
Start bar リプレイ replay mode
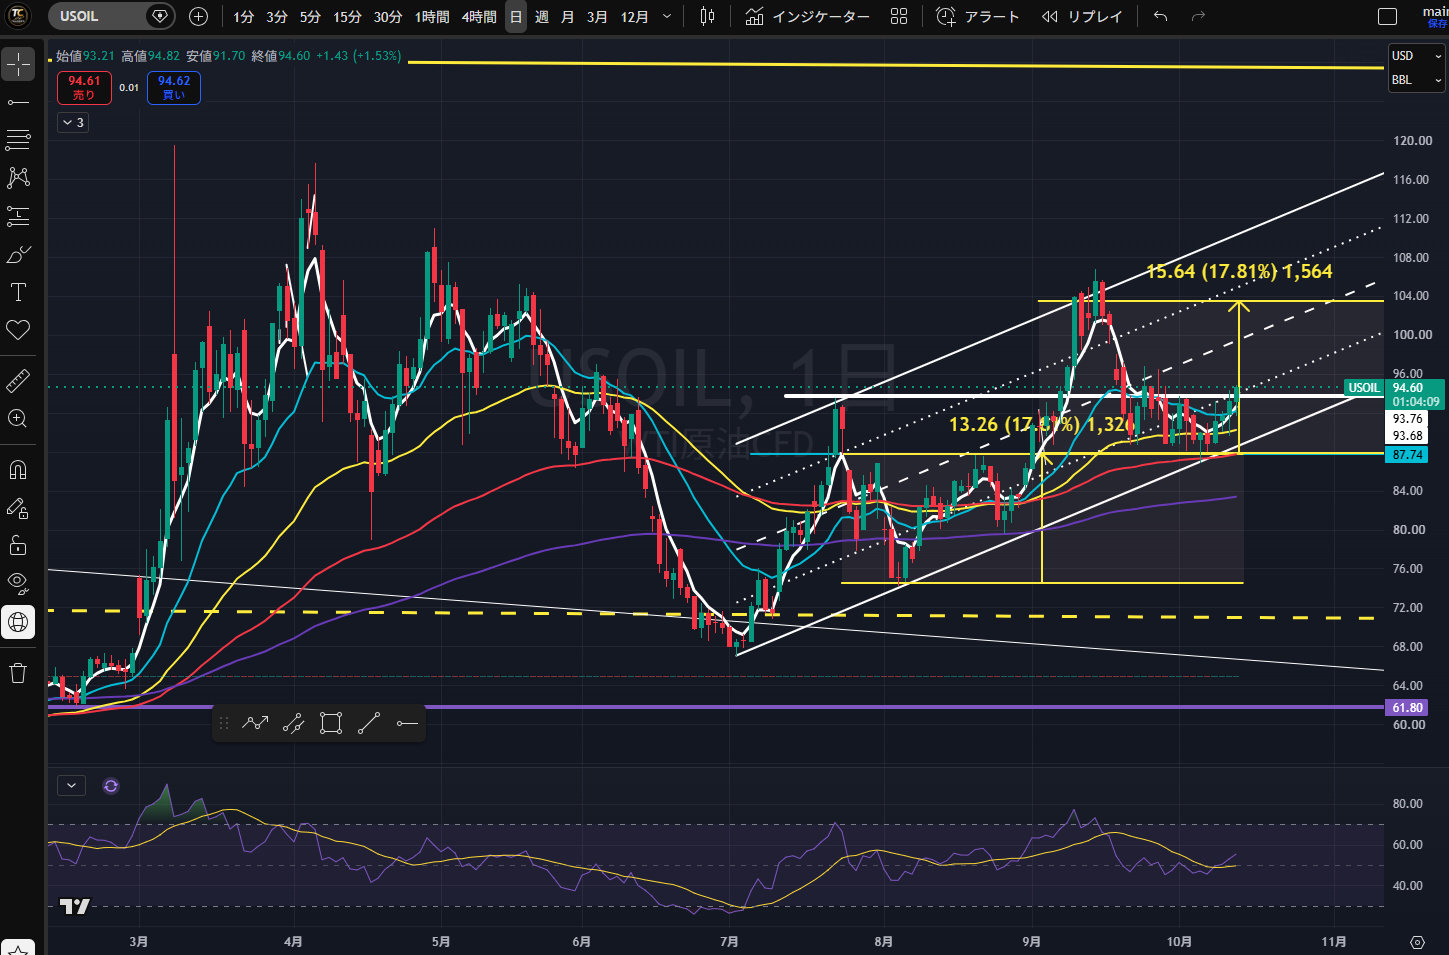click(x=1082, y=16)
